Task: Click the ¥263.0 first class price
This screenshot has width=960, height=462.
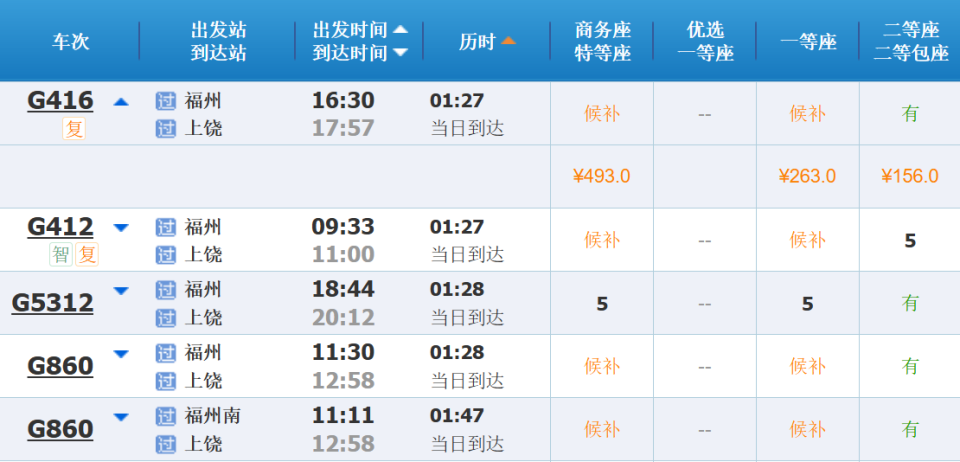Action: pos(807,177)
